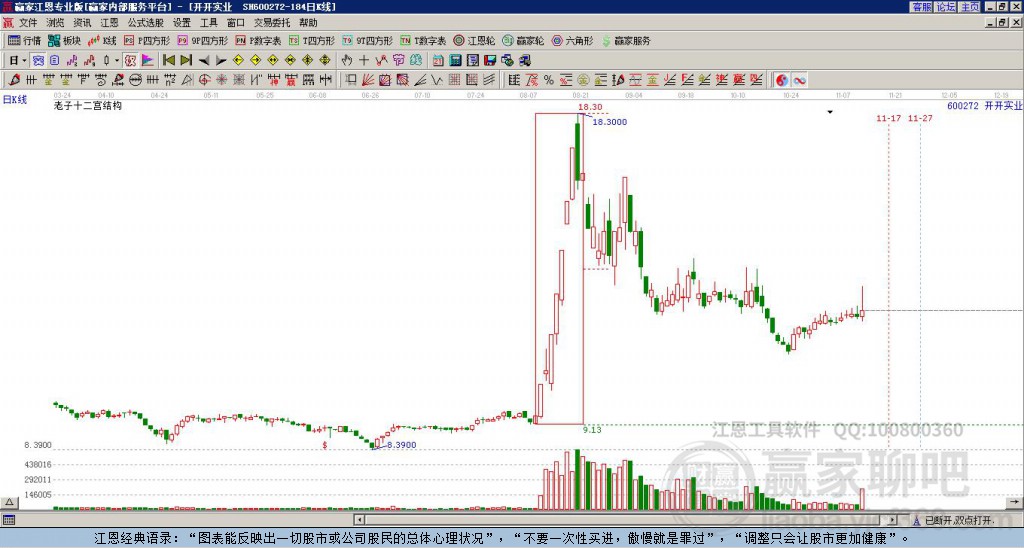Click the black right arrow icon
Screen dimensions: 1024x548
point(221,60)
